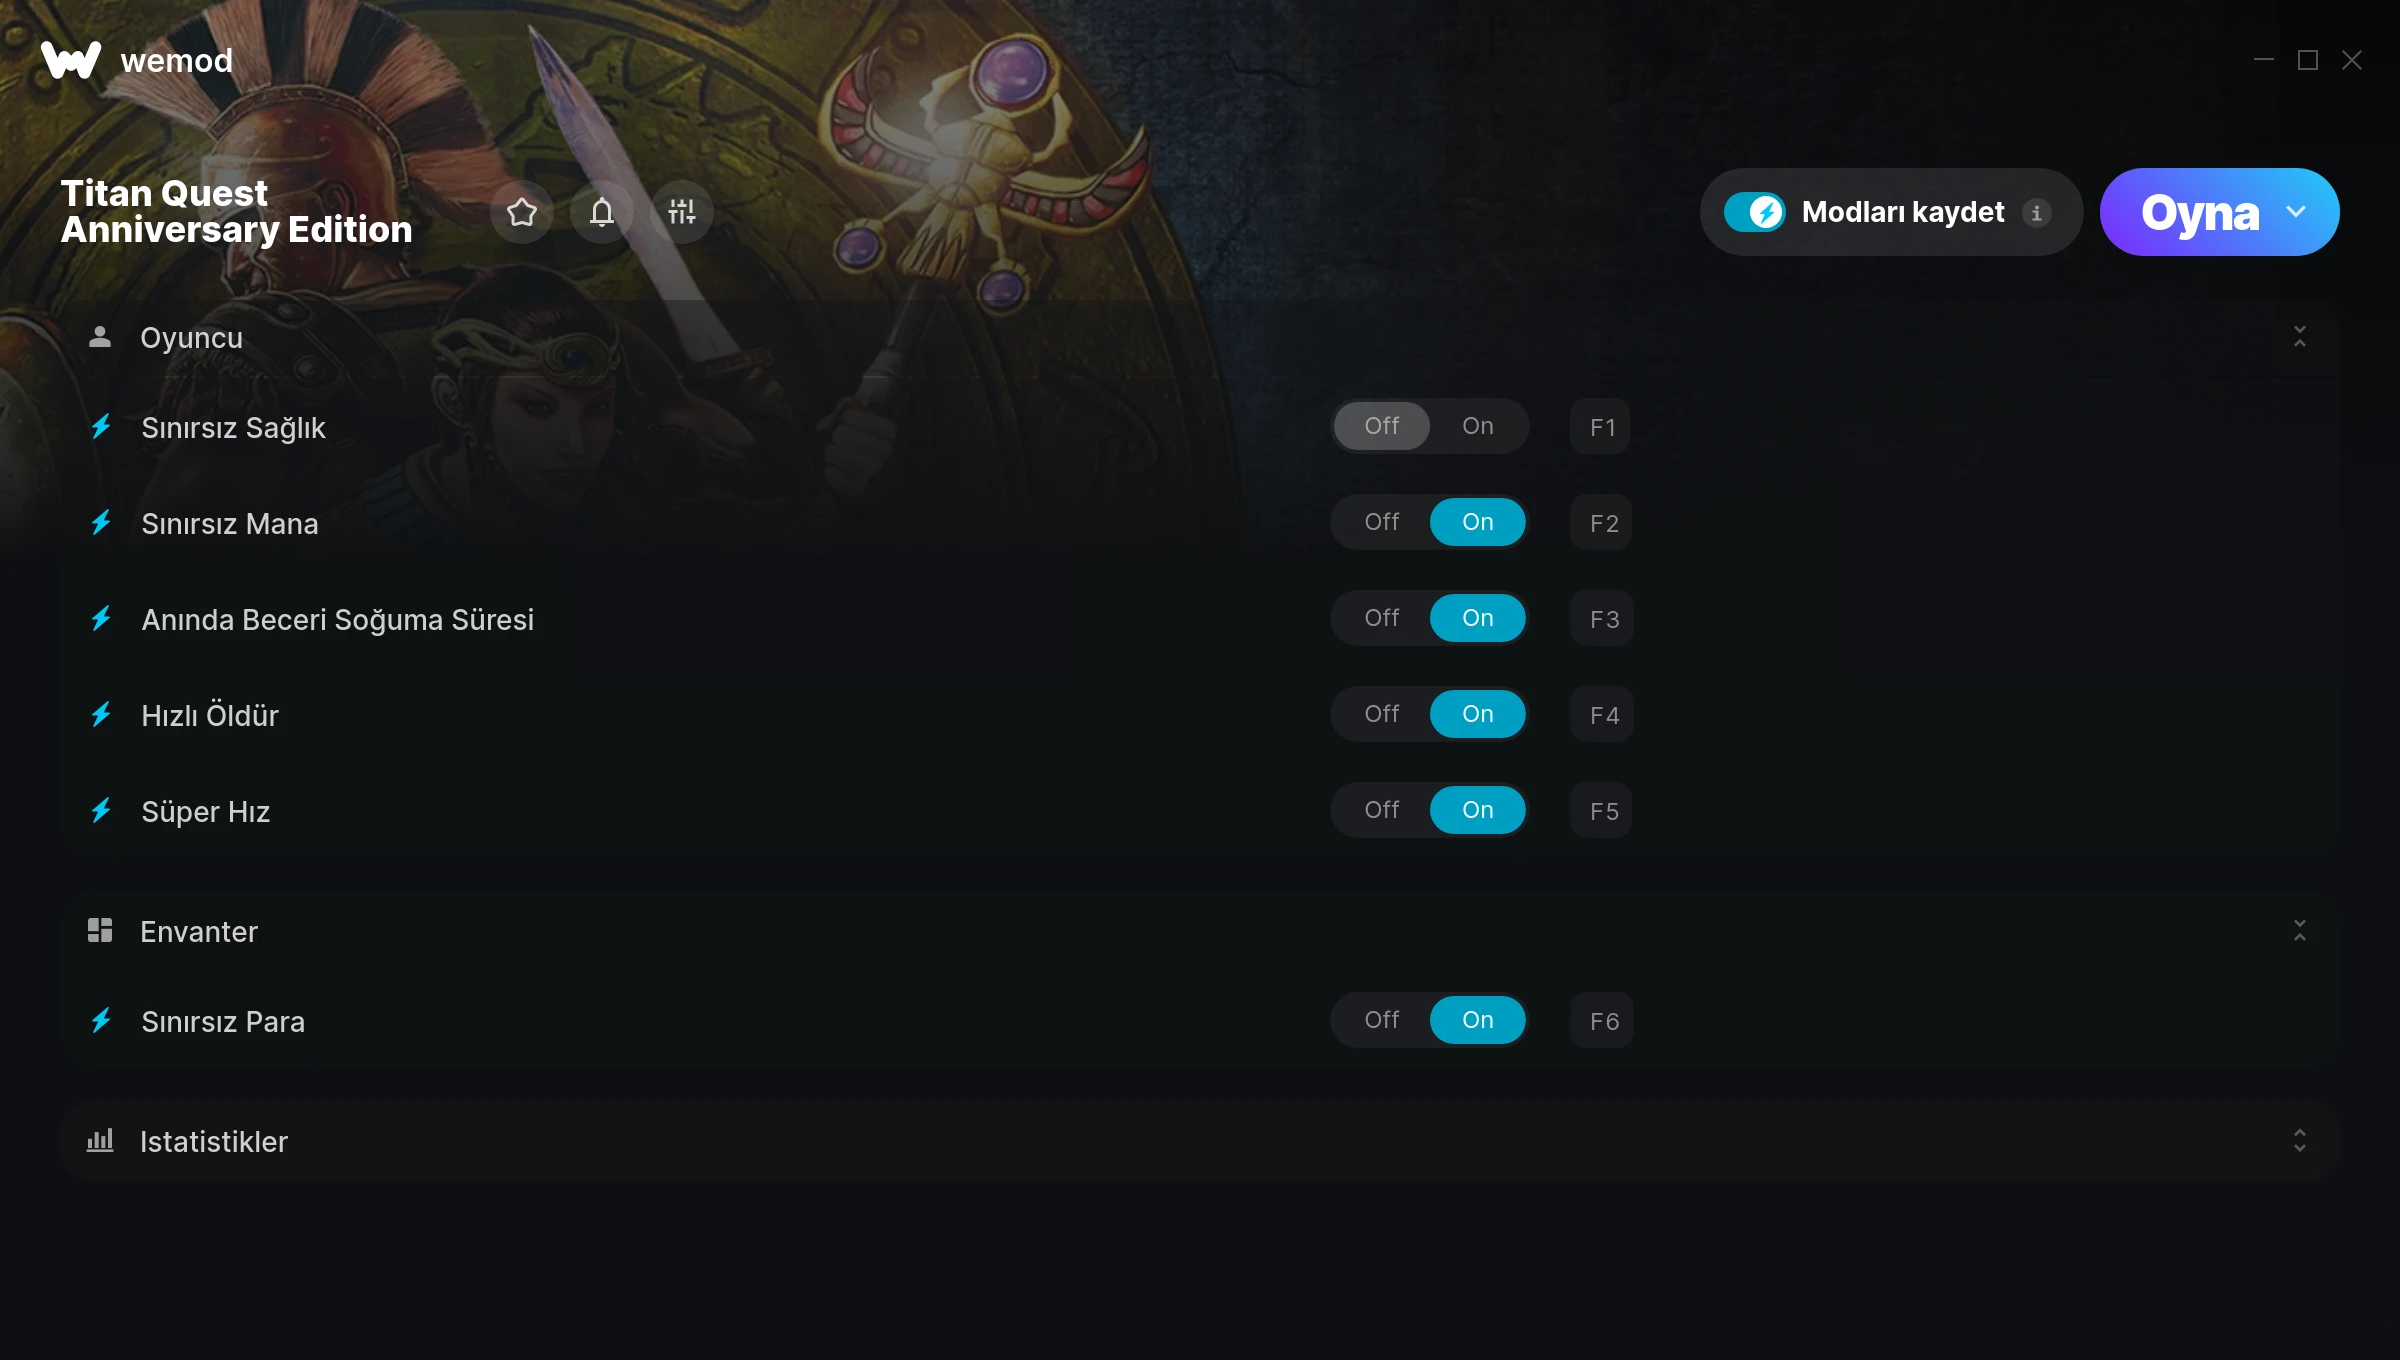The image size is (2400, 1360).
Task: Change the F5 hotkey for Süper Hız
Action: [1602, 811]
